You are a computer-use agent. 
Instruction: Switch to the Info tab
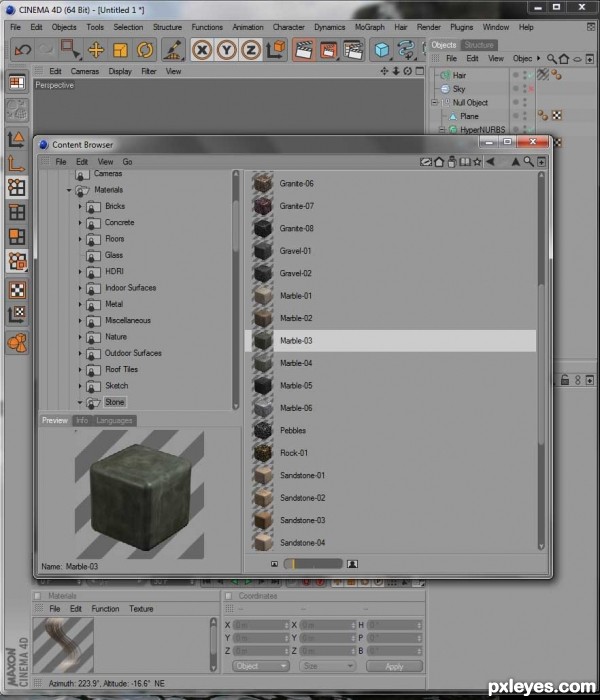click(x=82, y=421)
